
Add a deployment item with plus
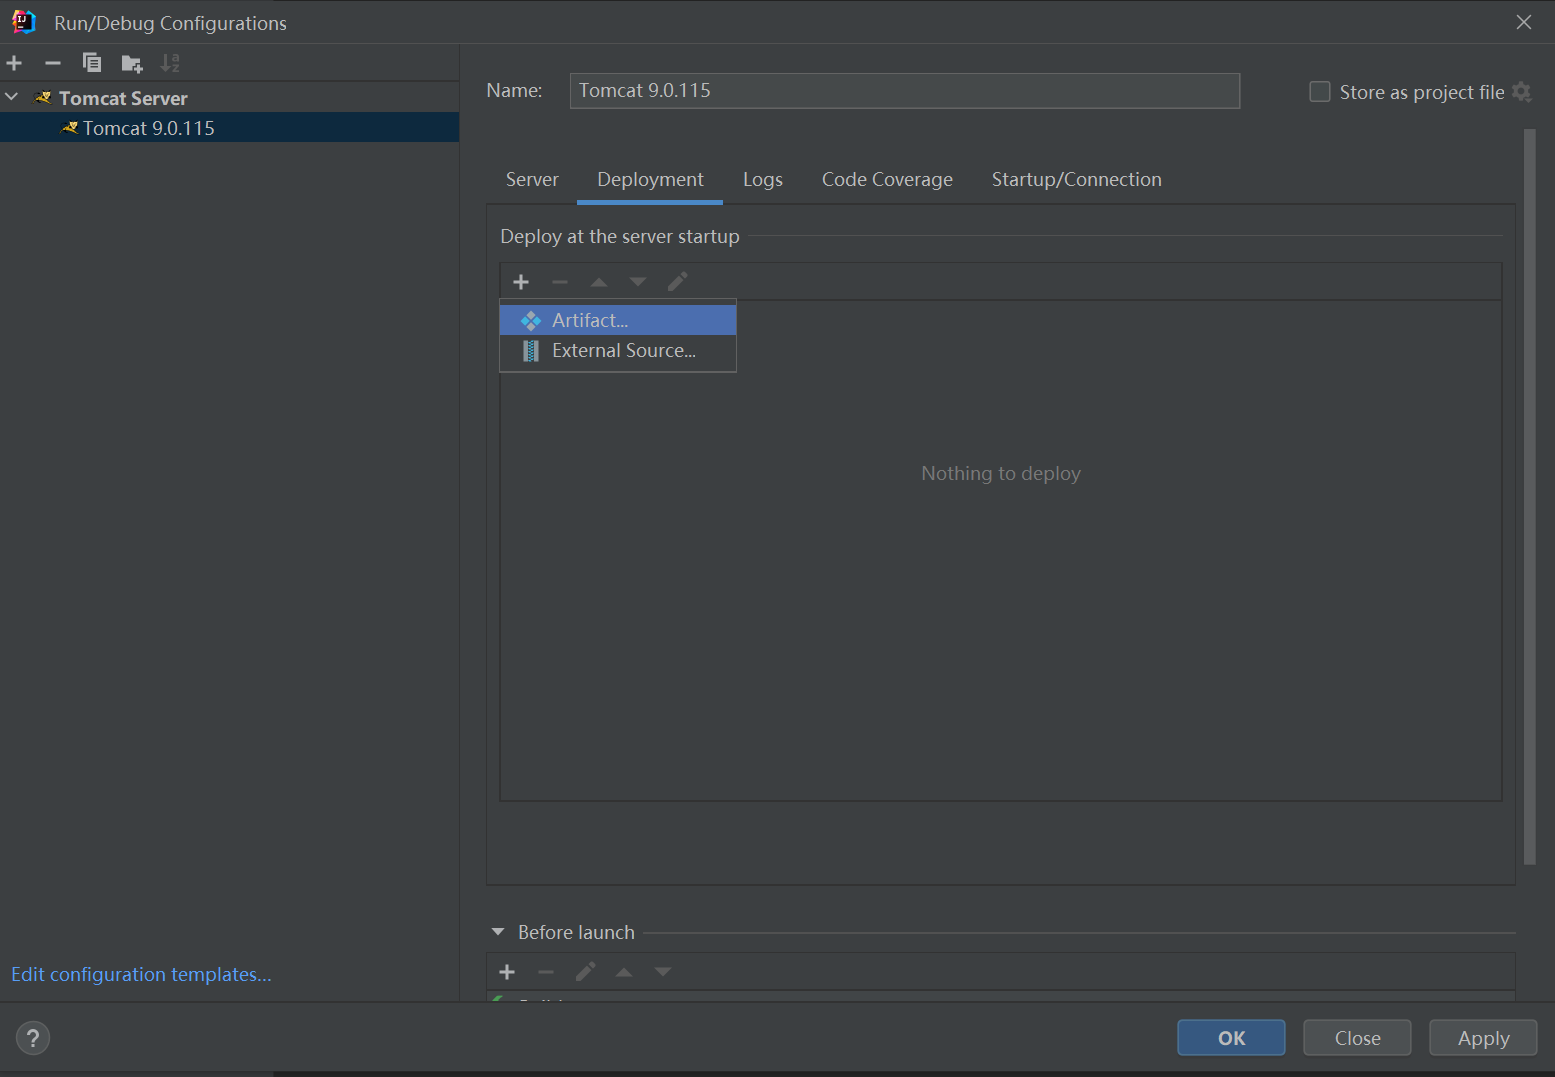point(521,282)
